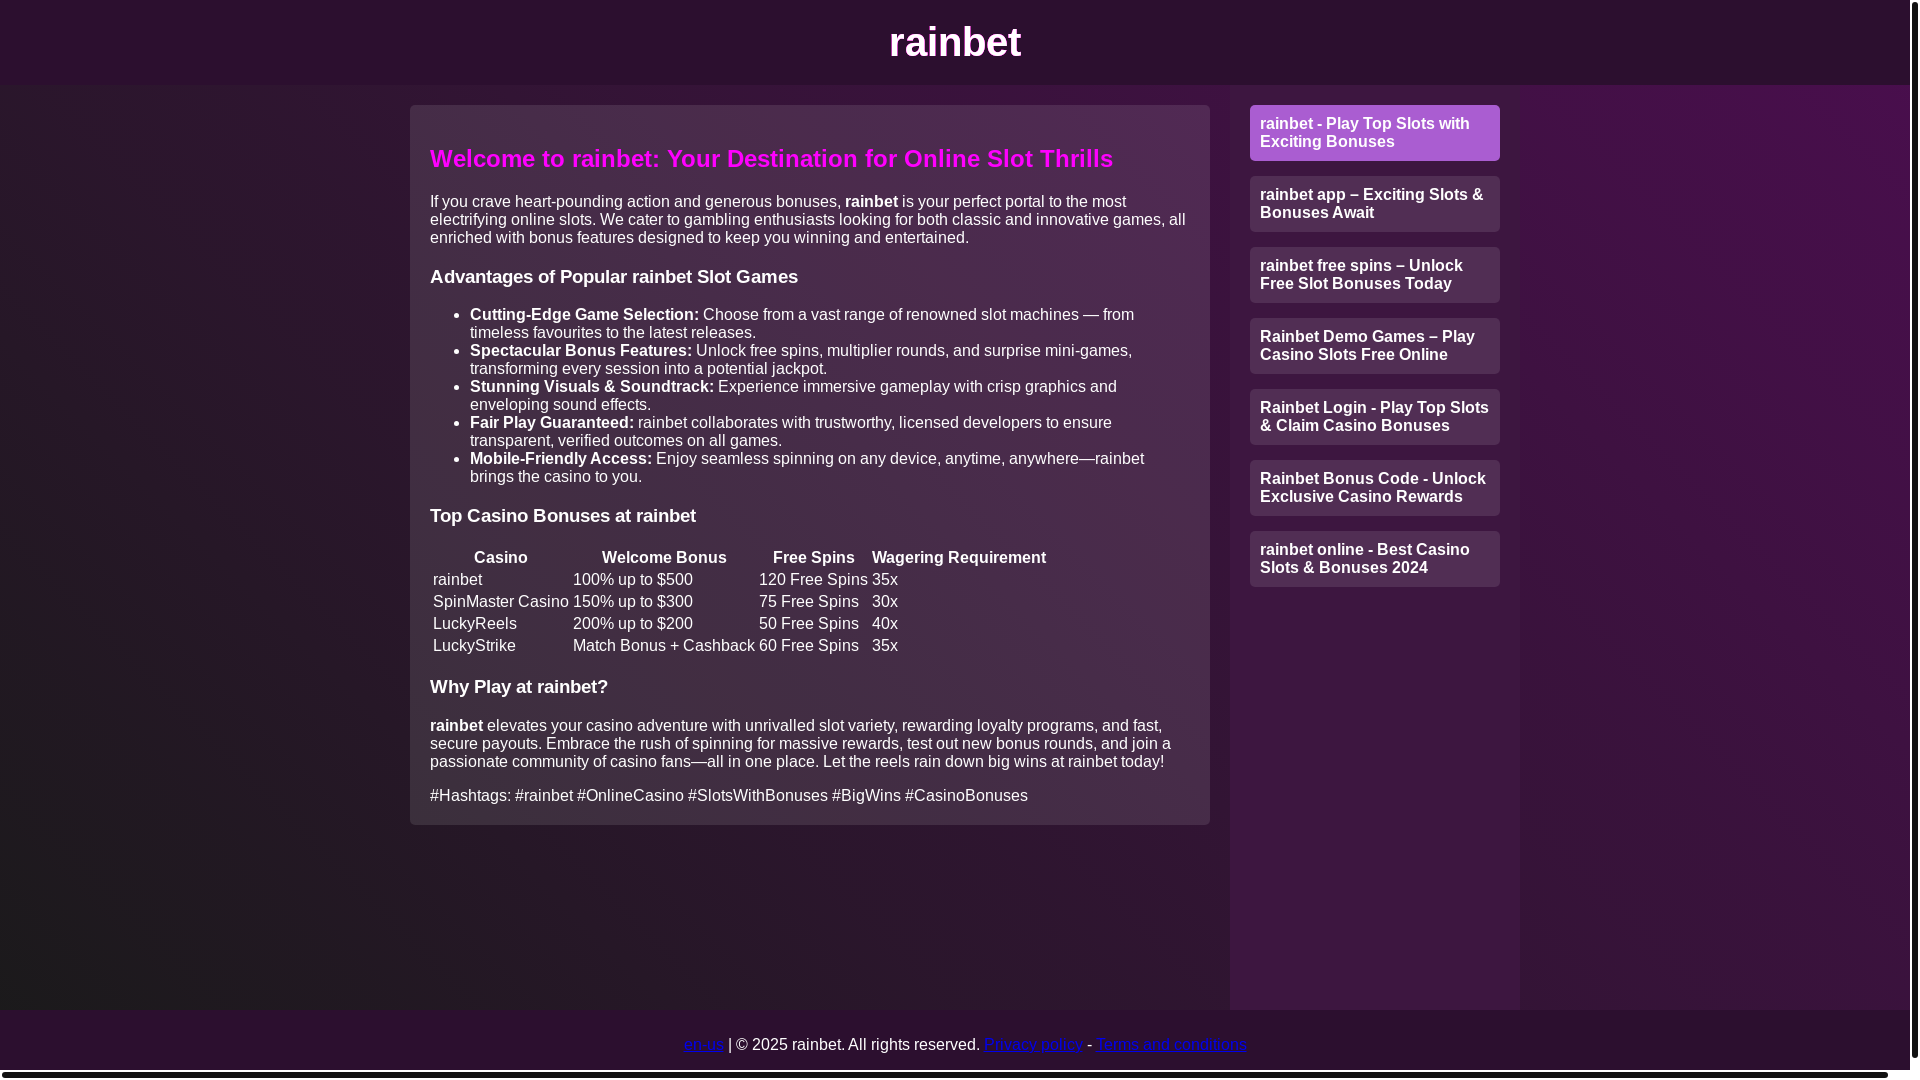Viewport: 1920px width, 1080px height.
Task: Open 'rainbet online - Best Casino Slots & Bonuses 2024'
Action: (x=1375, y=559)
